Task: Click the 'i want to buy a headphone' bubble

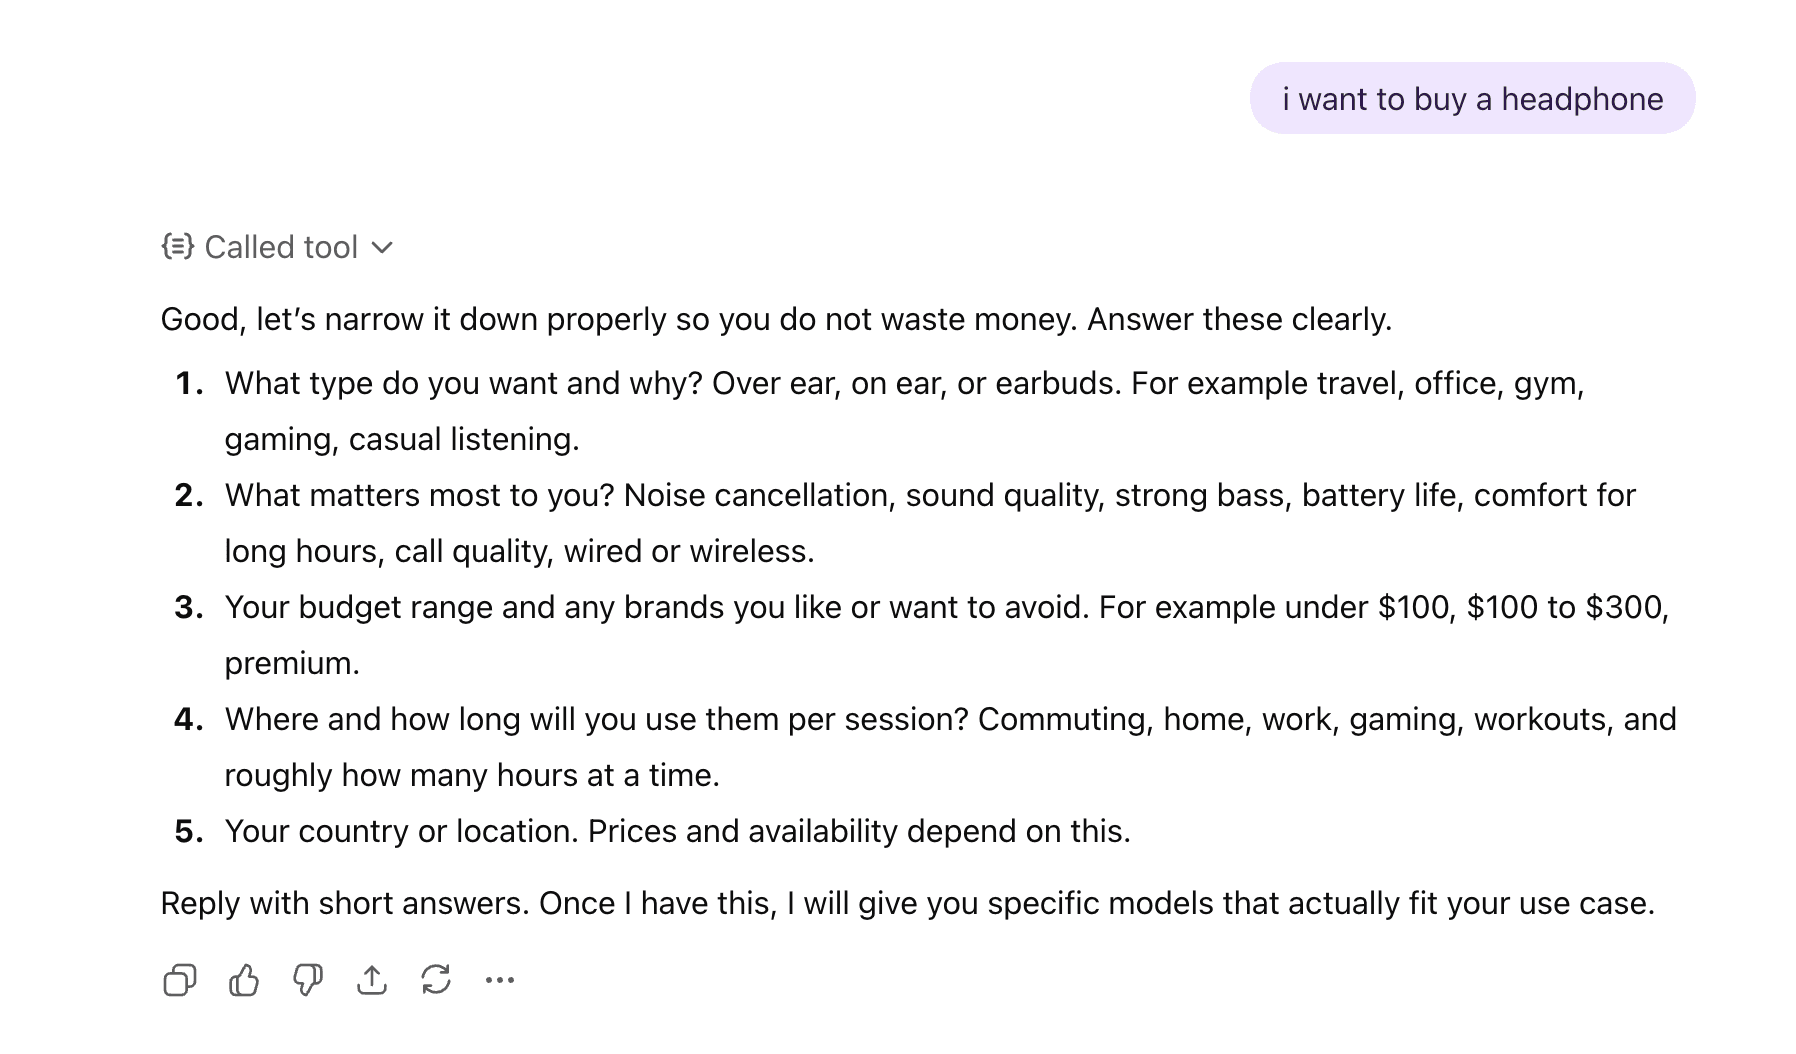Action: pyautogui.click(x=1472, y=99)
